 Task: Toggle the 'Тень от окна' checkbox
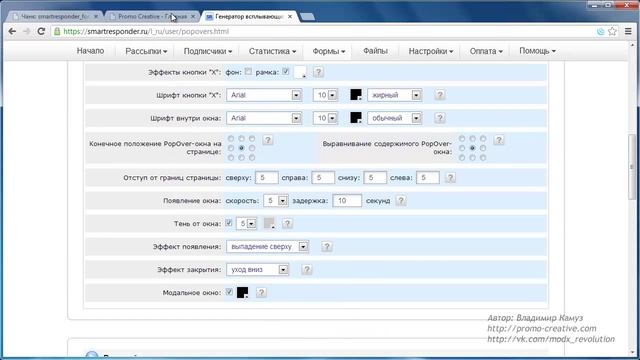tap(229, 223)
